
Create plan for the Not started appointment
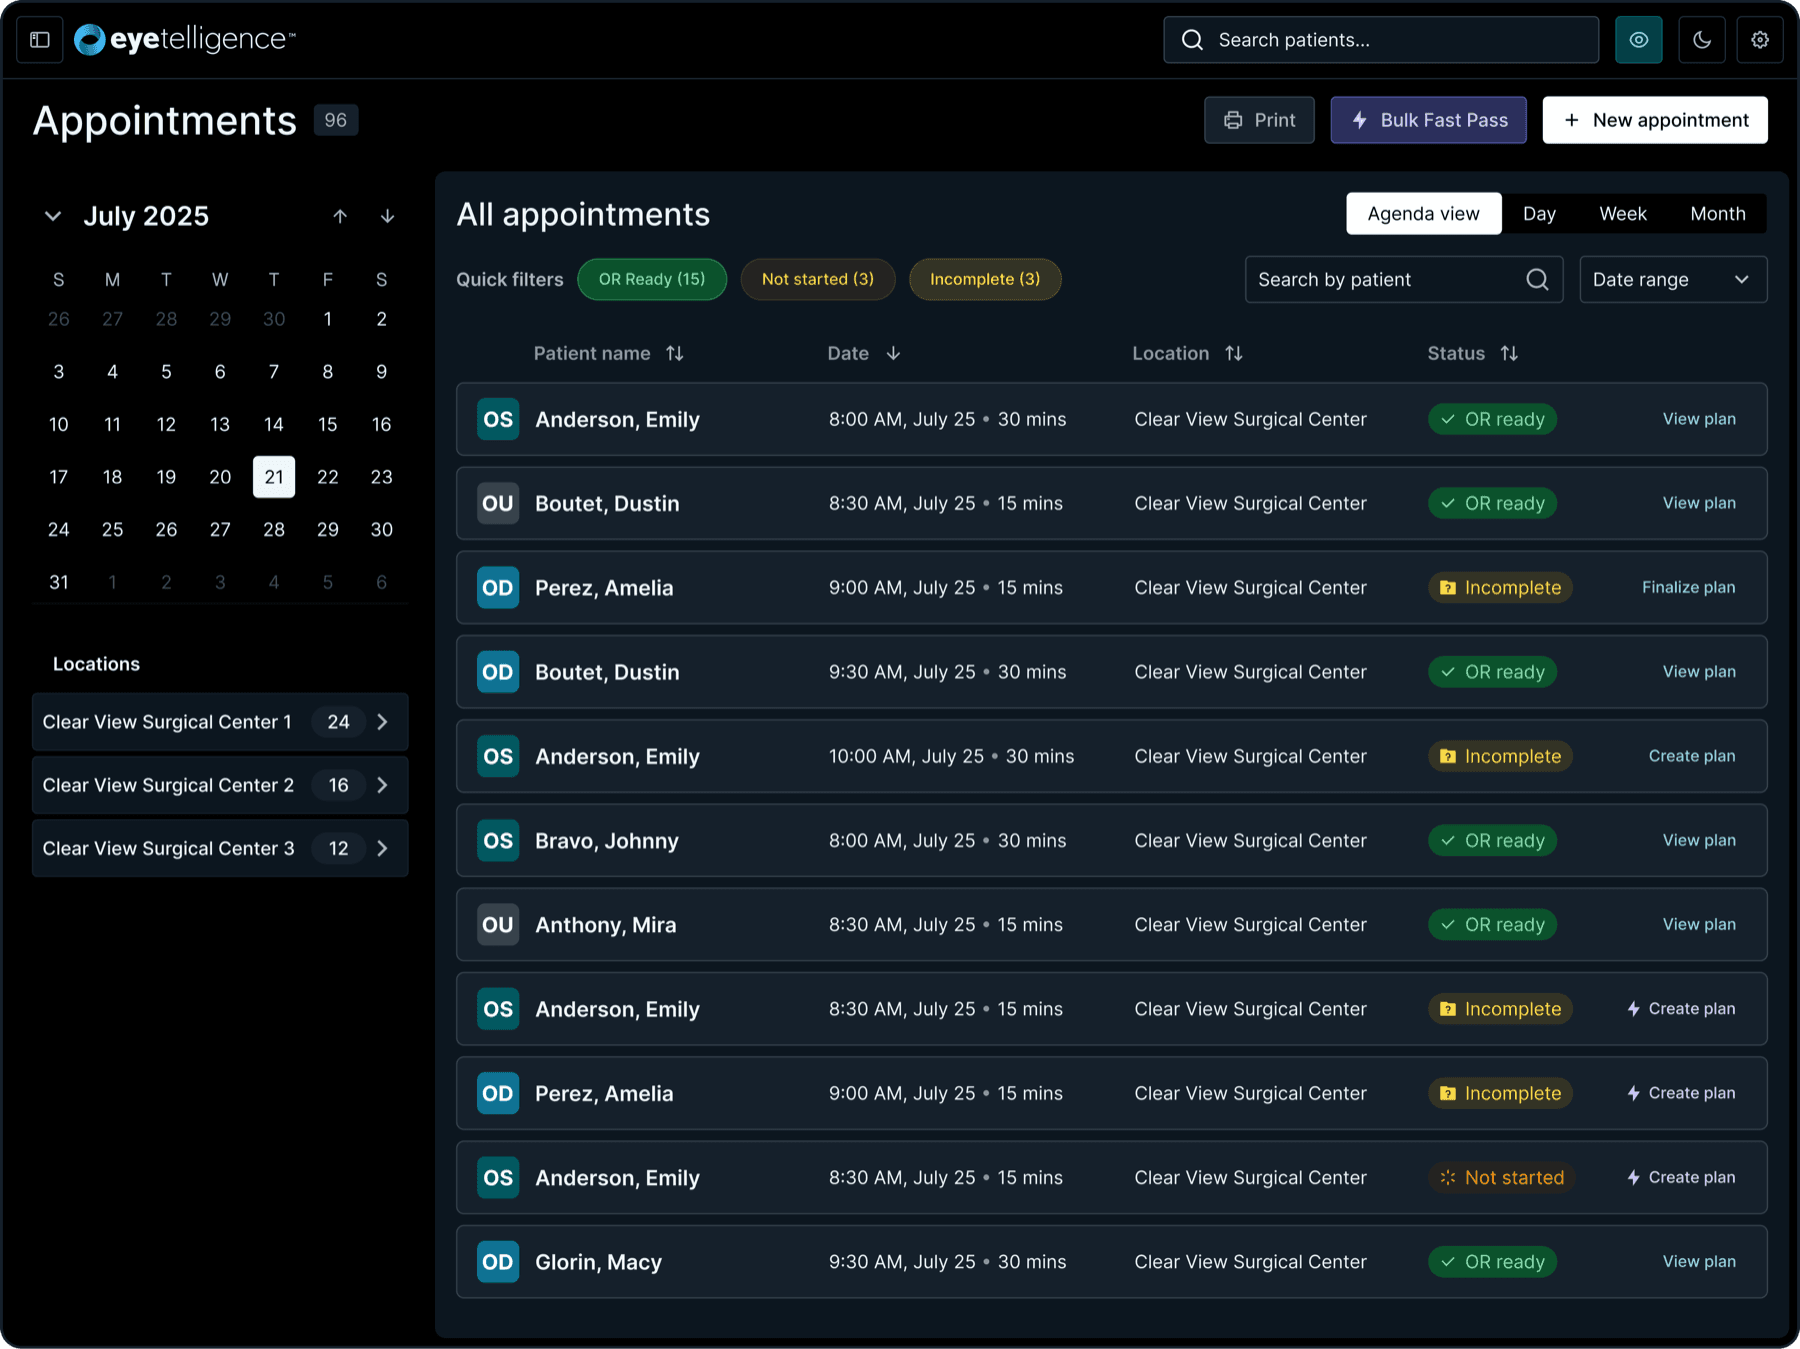[x=1681, y=1178]
